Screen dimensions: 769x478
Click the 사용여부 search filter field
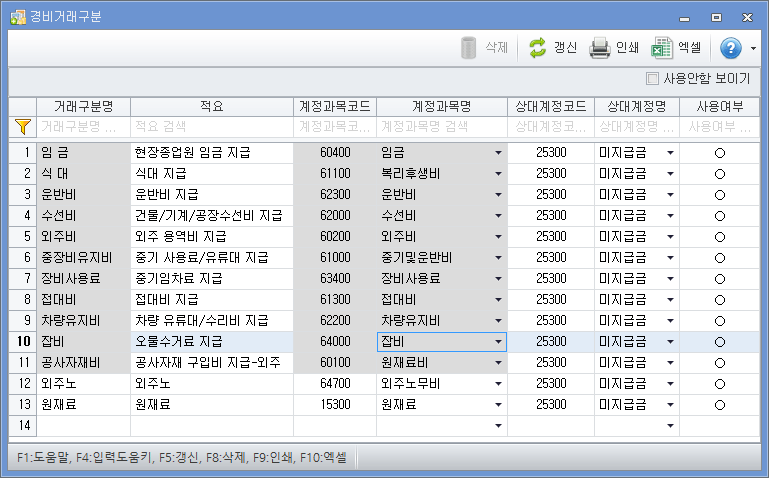719,127
